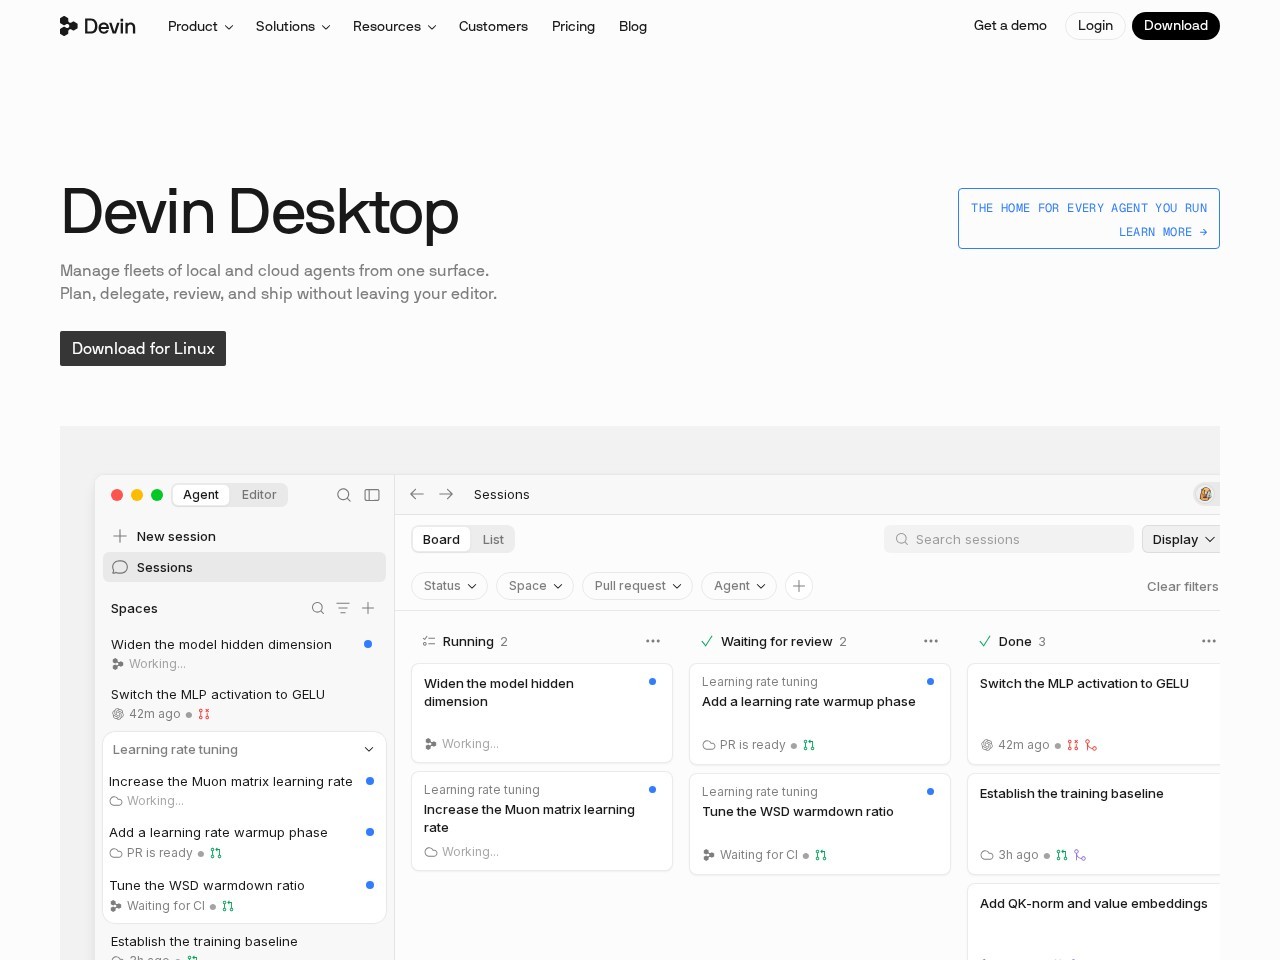Click Download for Linux
Screen dimensions: 1280x960
(x=143, y=349)
